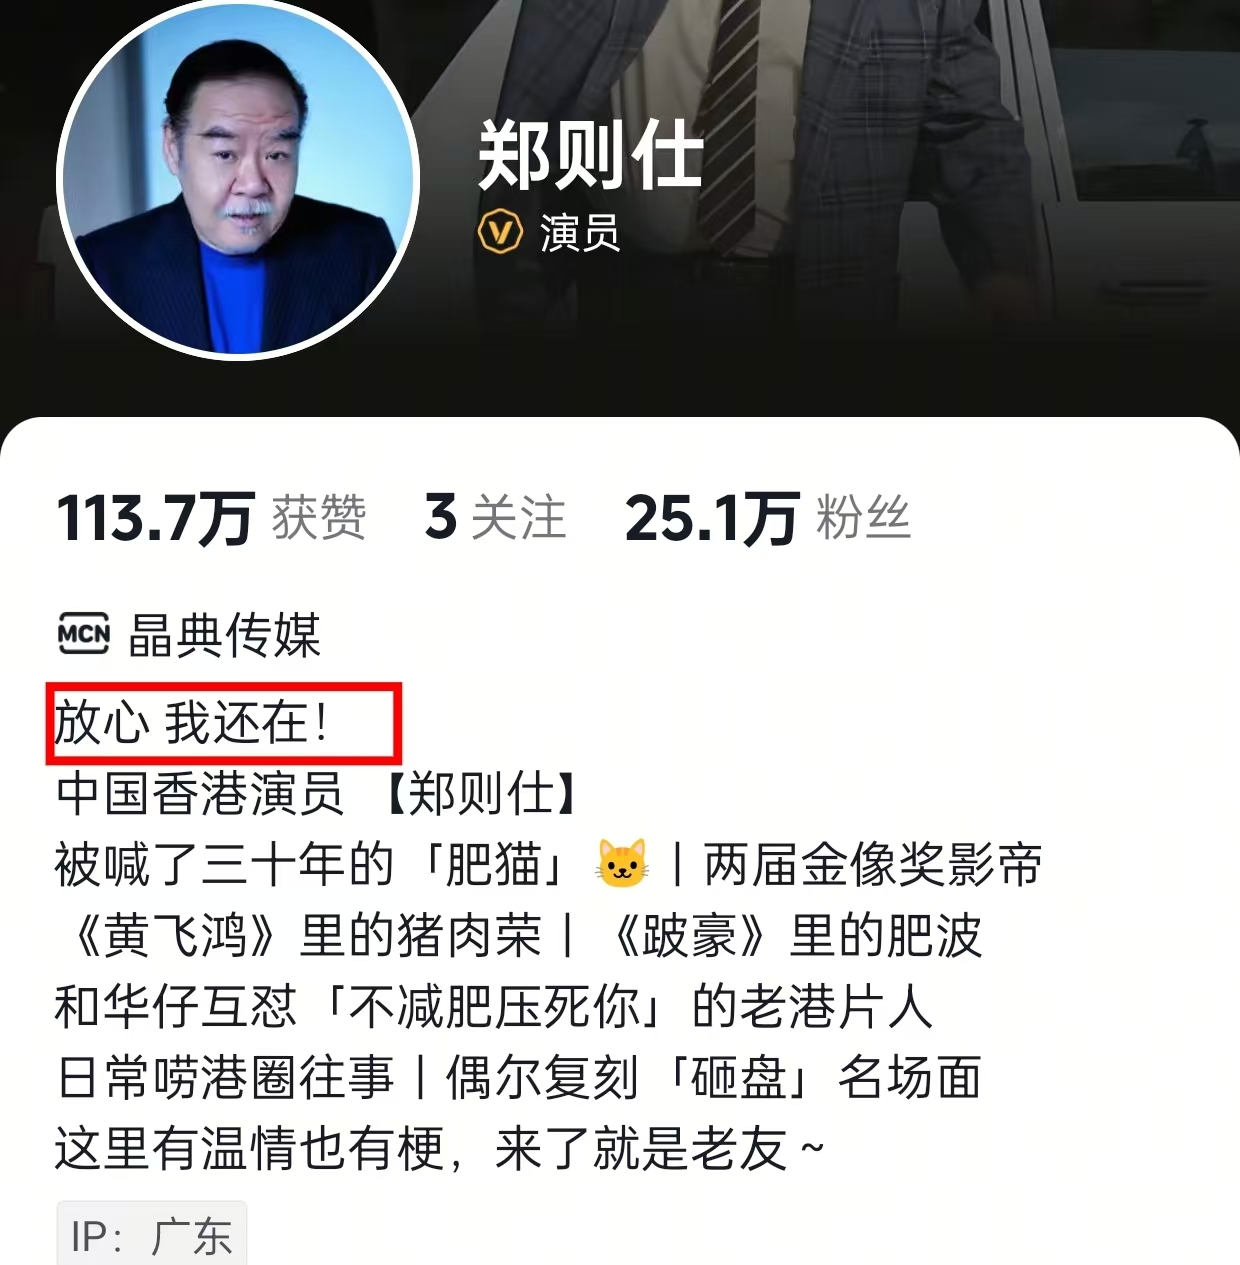Tap the 不减肥压死你 bio line
The image size is (1240, 1265).
[x=494, y=1006]
